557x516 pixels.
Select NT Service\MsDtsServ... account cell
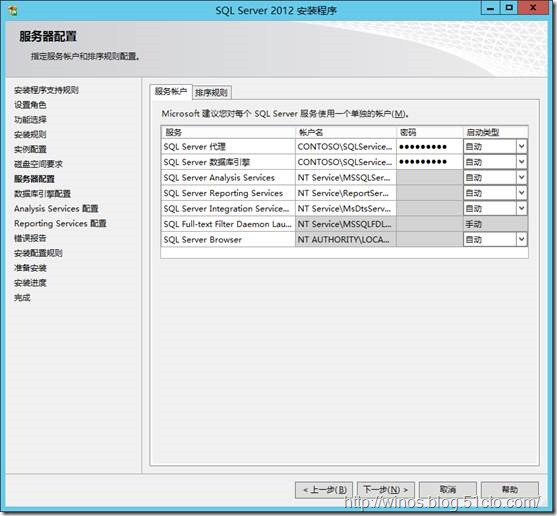(346, 208)
